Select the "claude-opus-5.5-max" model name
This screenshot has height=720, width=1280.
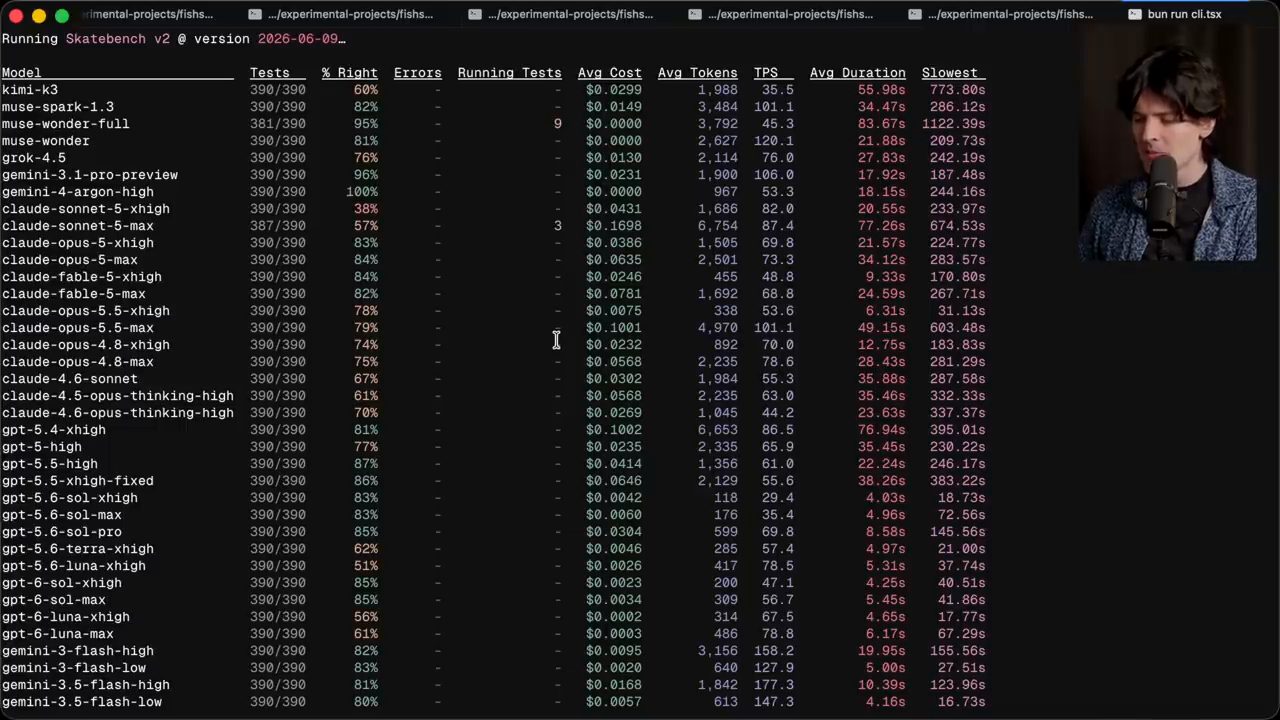pos(78,328)
